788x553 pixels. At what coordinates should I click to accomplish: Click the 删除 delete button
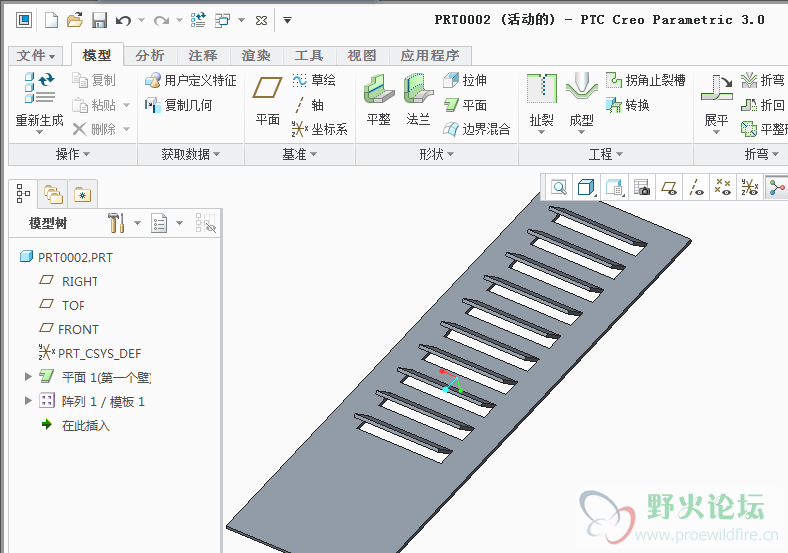[94, 129]
